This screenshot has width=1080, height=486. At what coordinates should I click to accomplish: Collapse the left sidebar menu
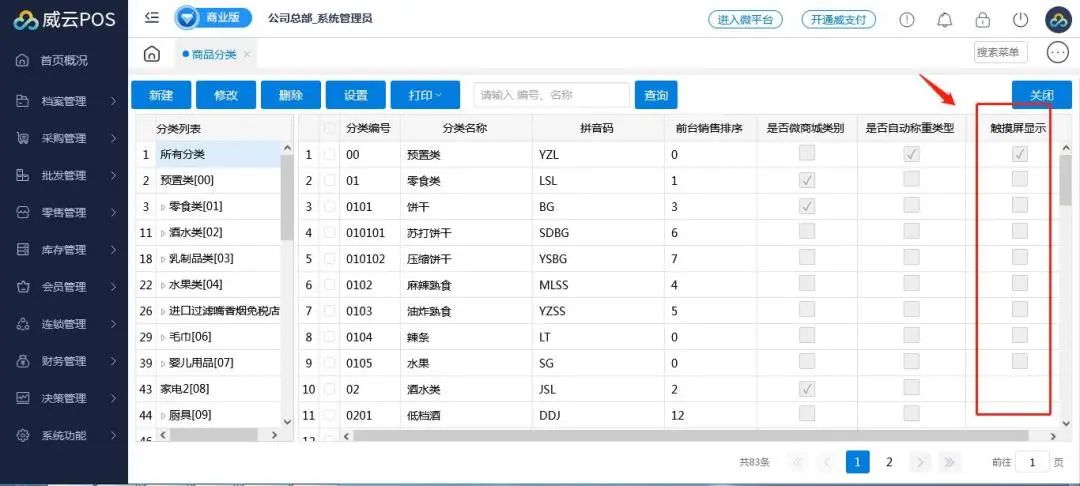pyautogui.click(x=152, y=18)
